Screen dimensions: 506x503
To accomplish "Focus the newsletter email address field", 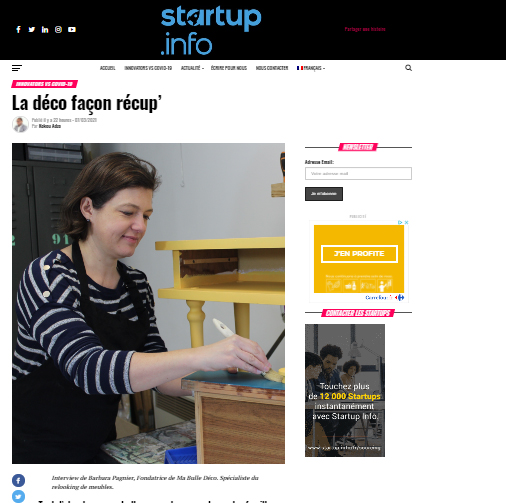I will (358, 173).
